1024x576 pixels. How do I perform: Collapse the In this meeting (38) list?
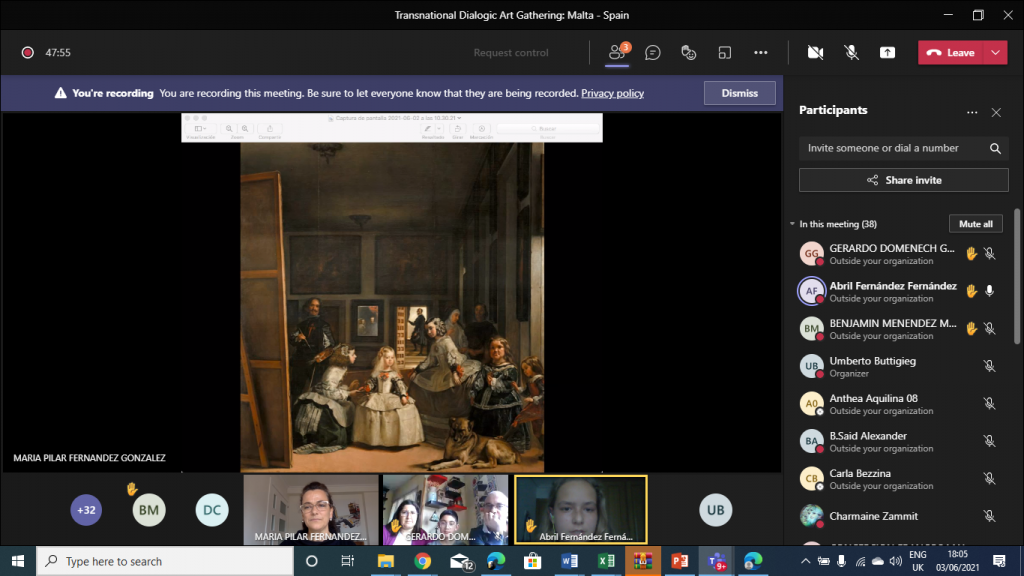pyautogui.click(x=793, y=224)
